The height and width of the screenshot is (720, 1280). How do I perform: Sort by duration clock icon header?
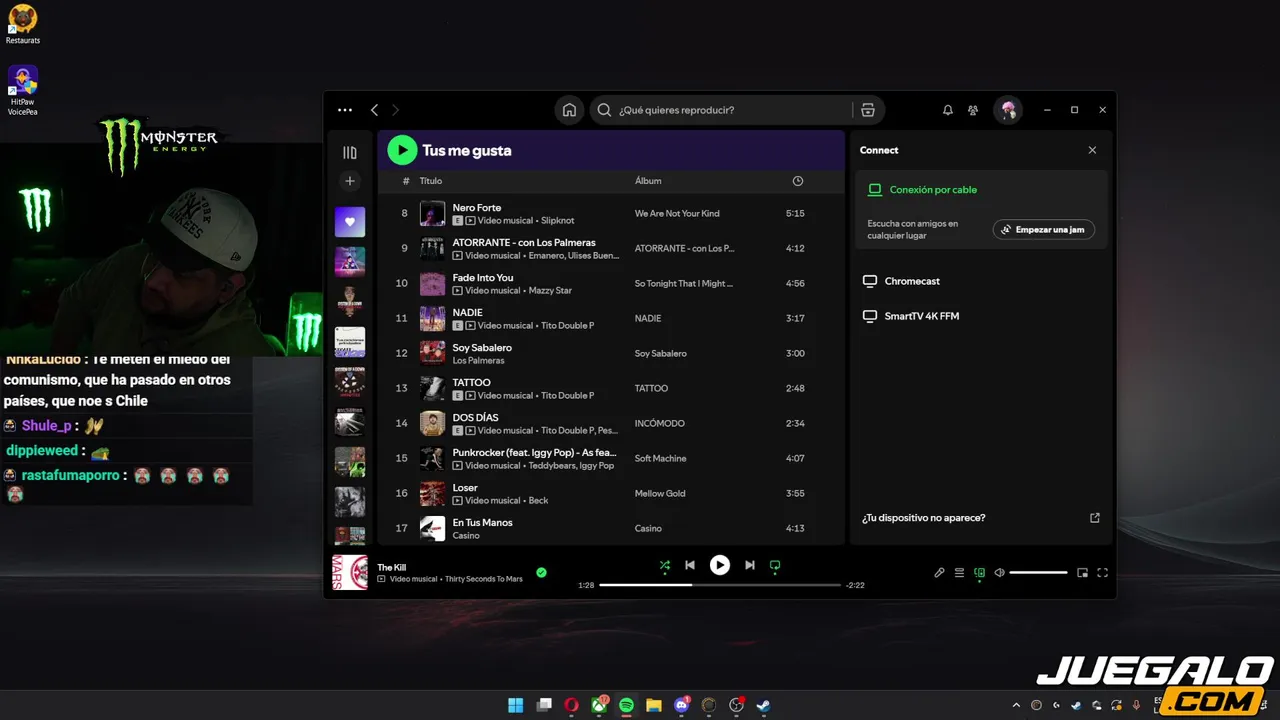[x=797, y=181]
